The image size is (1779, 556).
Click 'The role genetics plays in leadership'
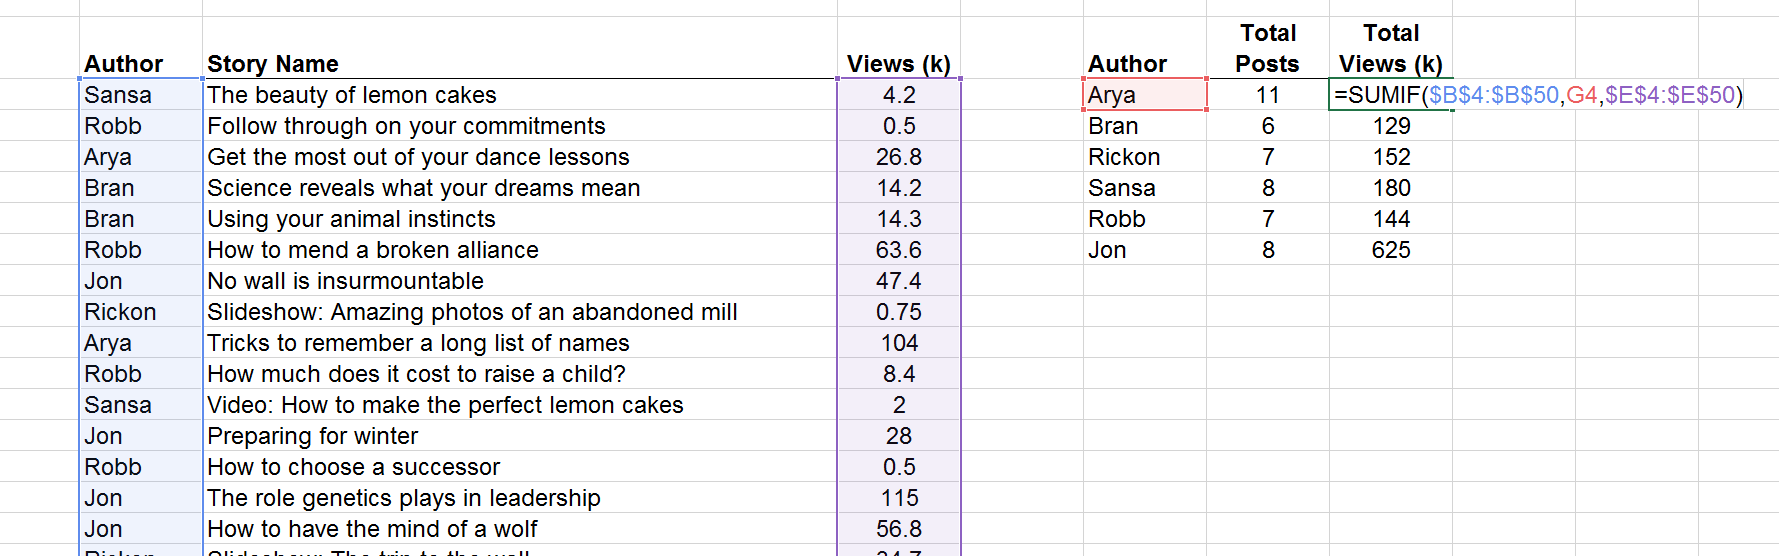[519, 498]
